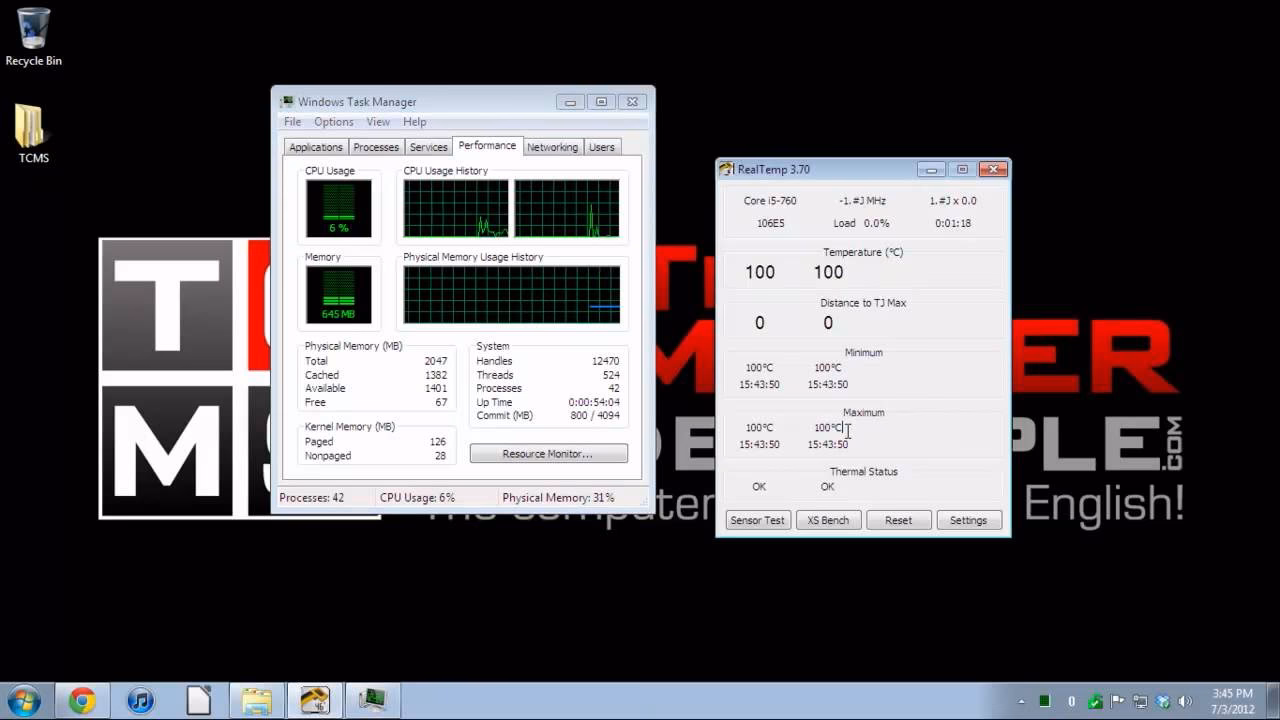Click status bar text "CPU Usage: 6%"
This screenshot has width=1280, height=720.
click(417, 498)
